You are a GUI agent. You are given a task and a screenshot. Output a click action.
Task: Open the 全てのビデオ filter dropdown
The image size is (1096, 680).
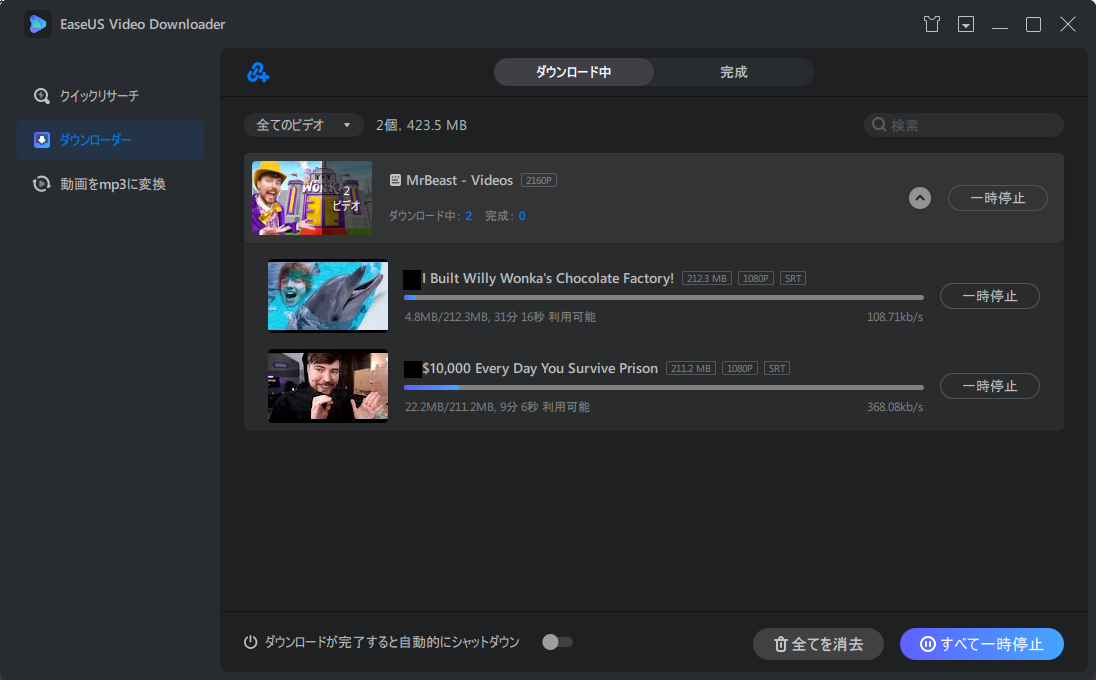tap(303, 124)
